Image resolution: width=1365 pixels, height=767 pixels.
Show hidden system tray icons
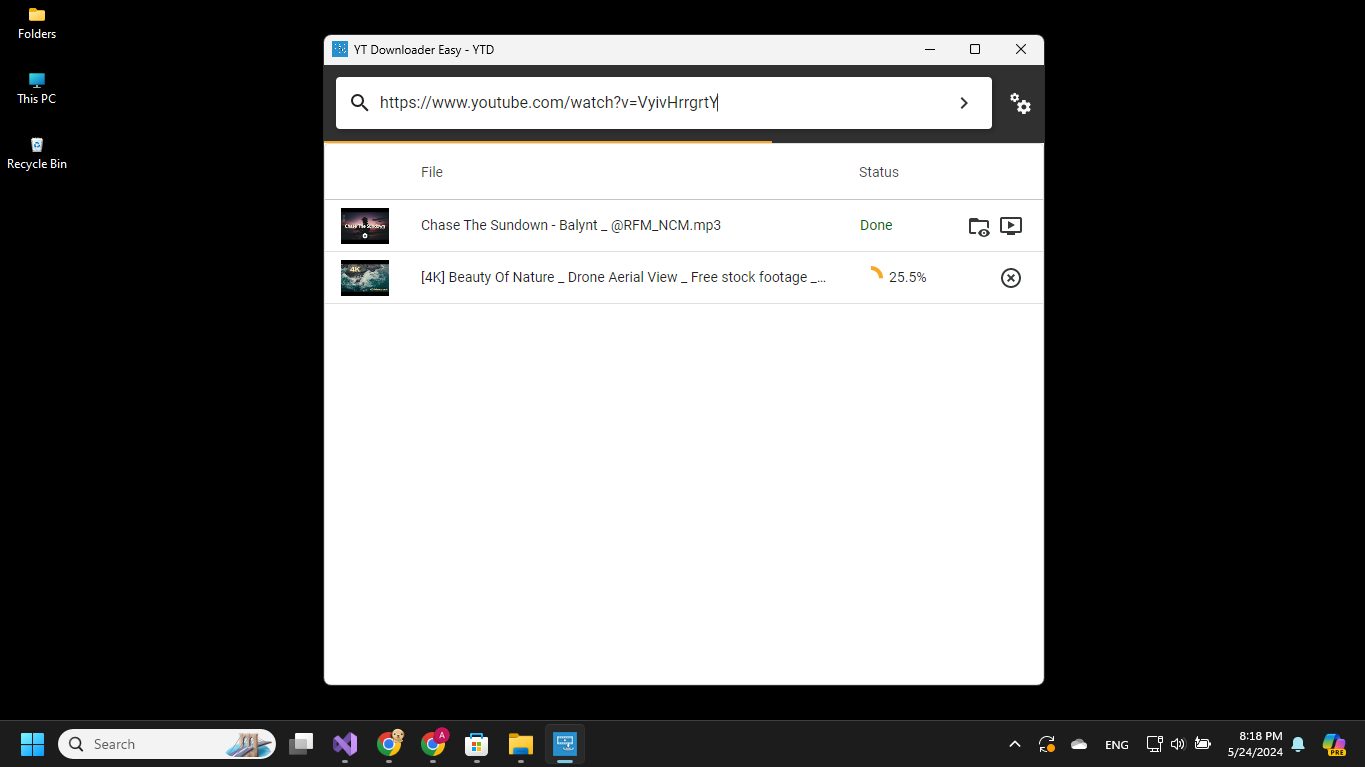[1015, 744]
